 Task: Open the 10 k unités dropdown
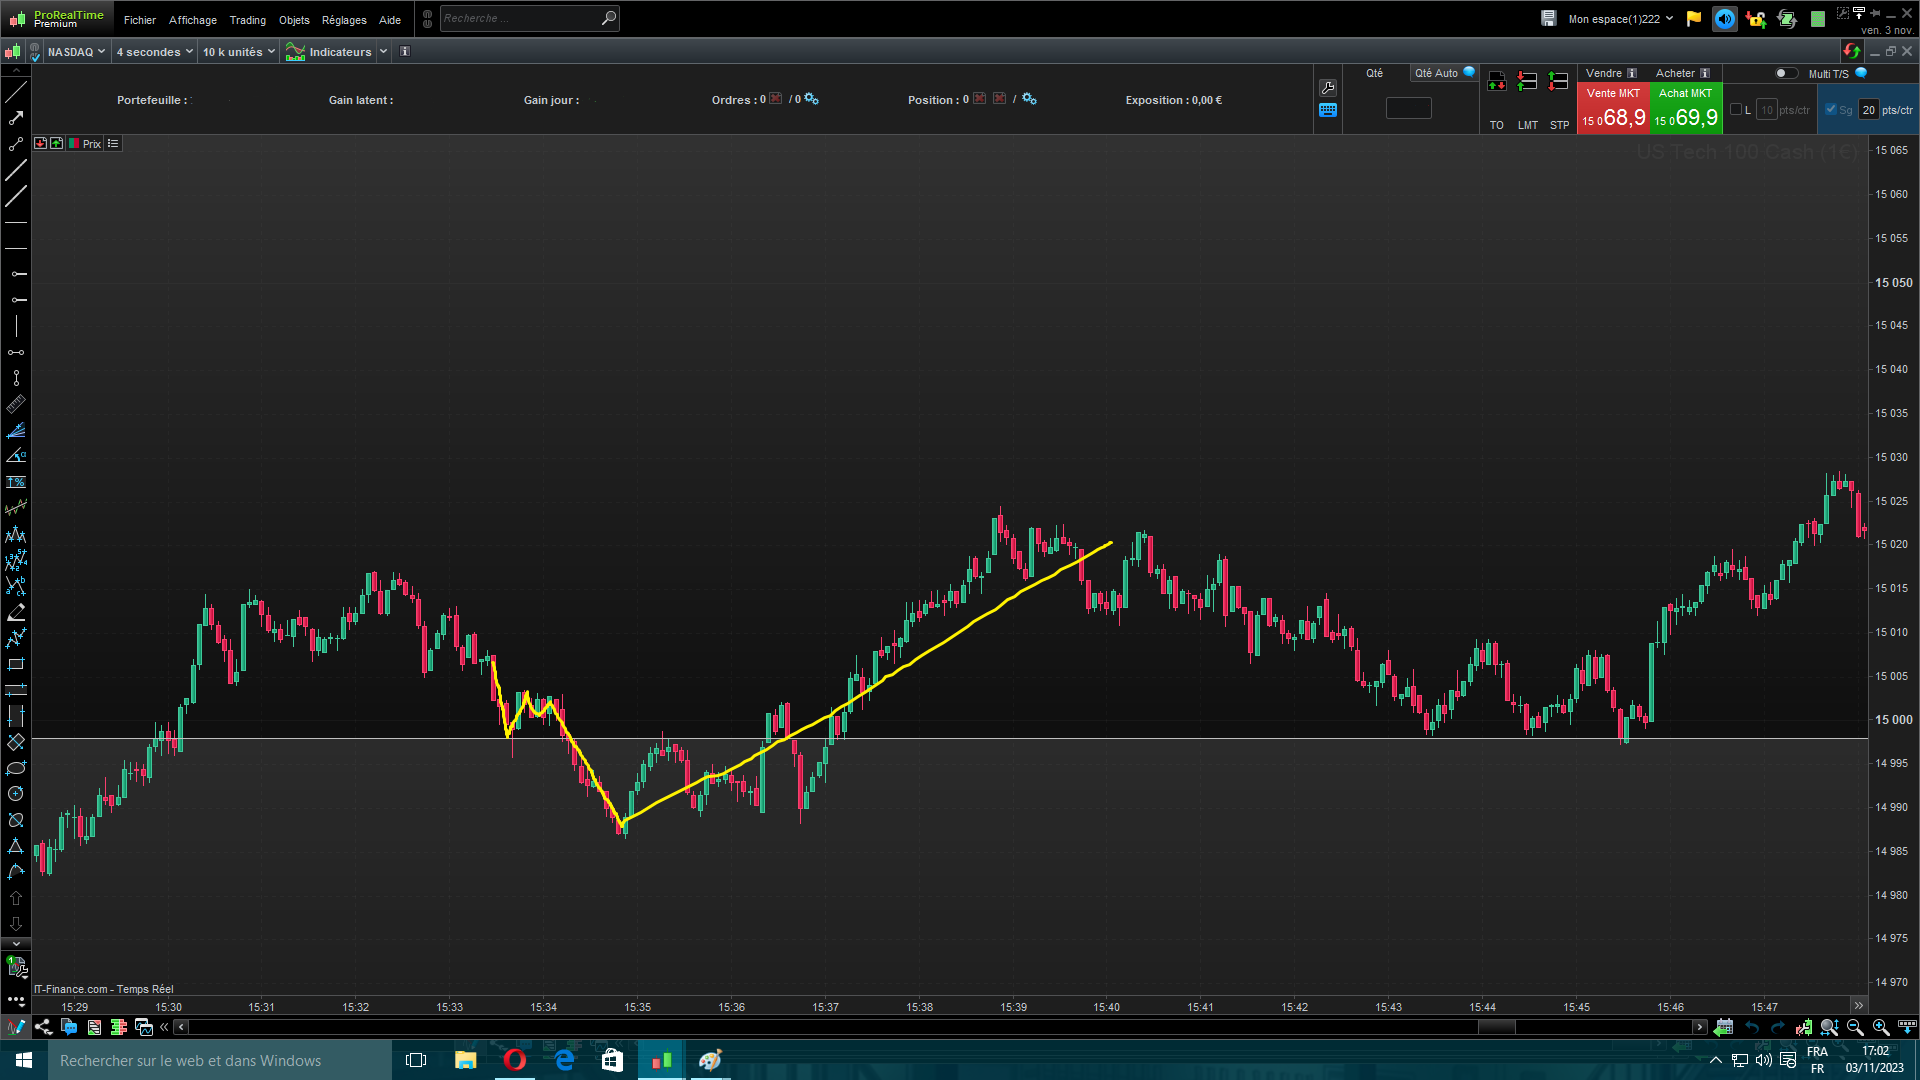point(238,52)
